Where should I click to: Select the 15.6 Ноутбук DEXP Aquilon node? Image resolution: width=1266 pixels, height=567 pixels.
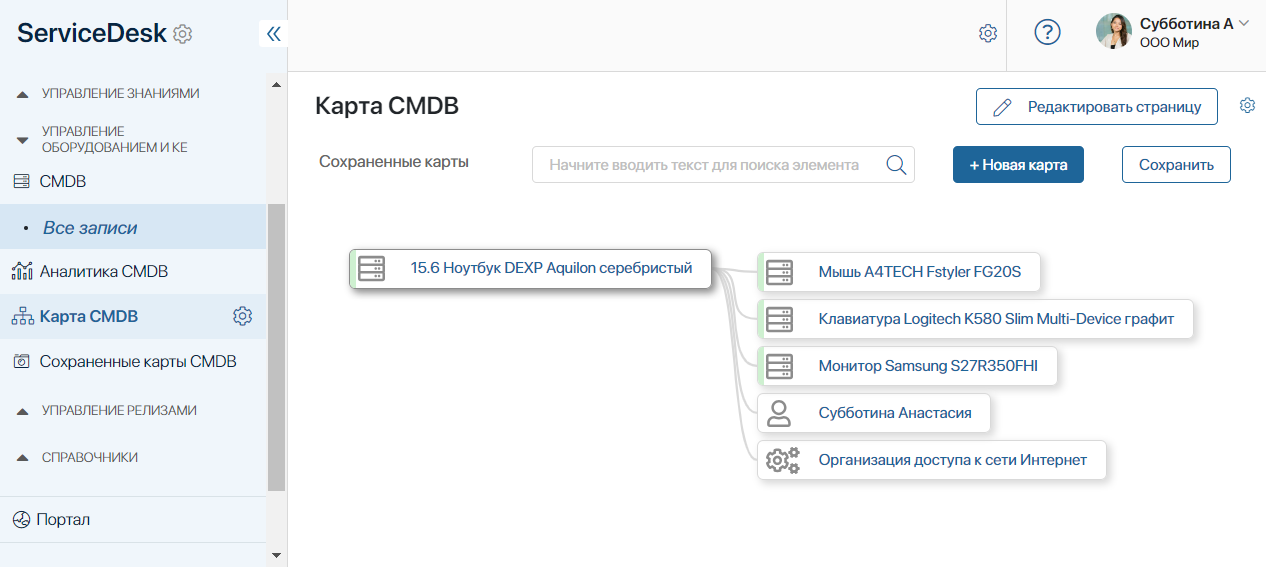click(530, 268)
